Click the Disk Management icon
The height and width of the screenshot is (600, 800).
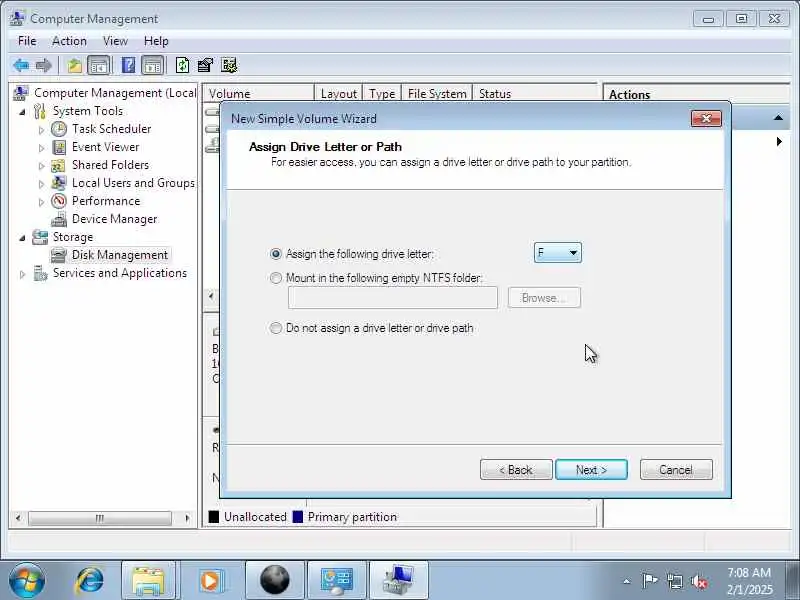pos(59,255)
